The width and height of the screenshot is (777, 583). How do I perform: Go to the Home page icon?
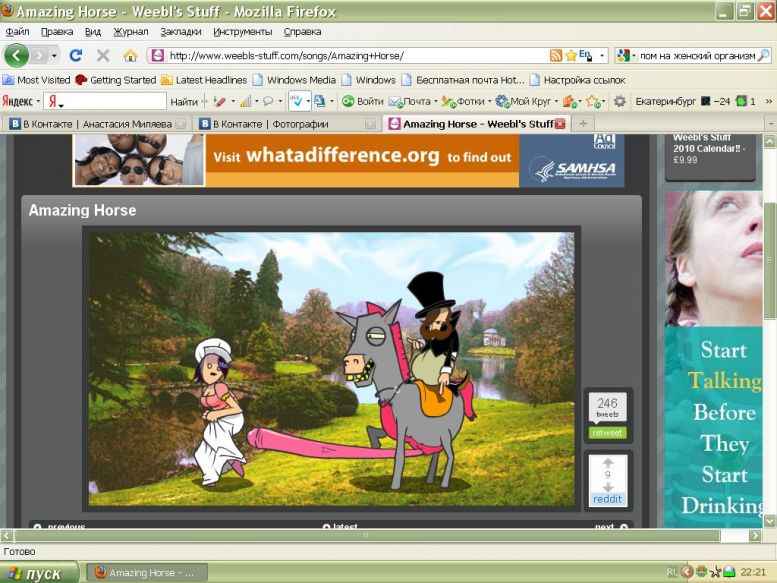(x=130, y=55)
